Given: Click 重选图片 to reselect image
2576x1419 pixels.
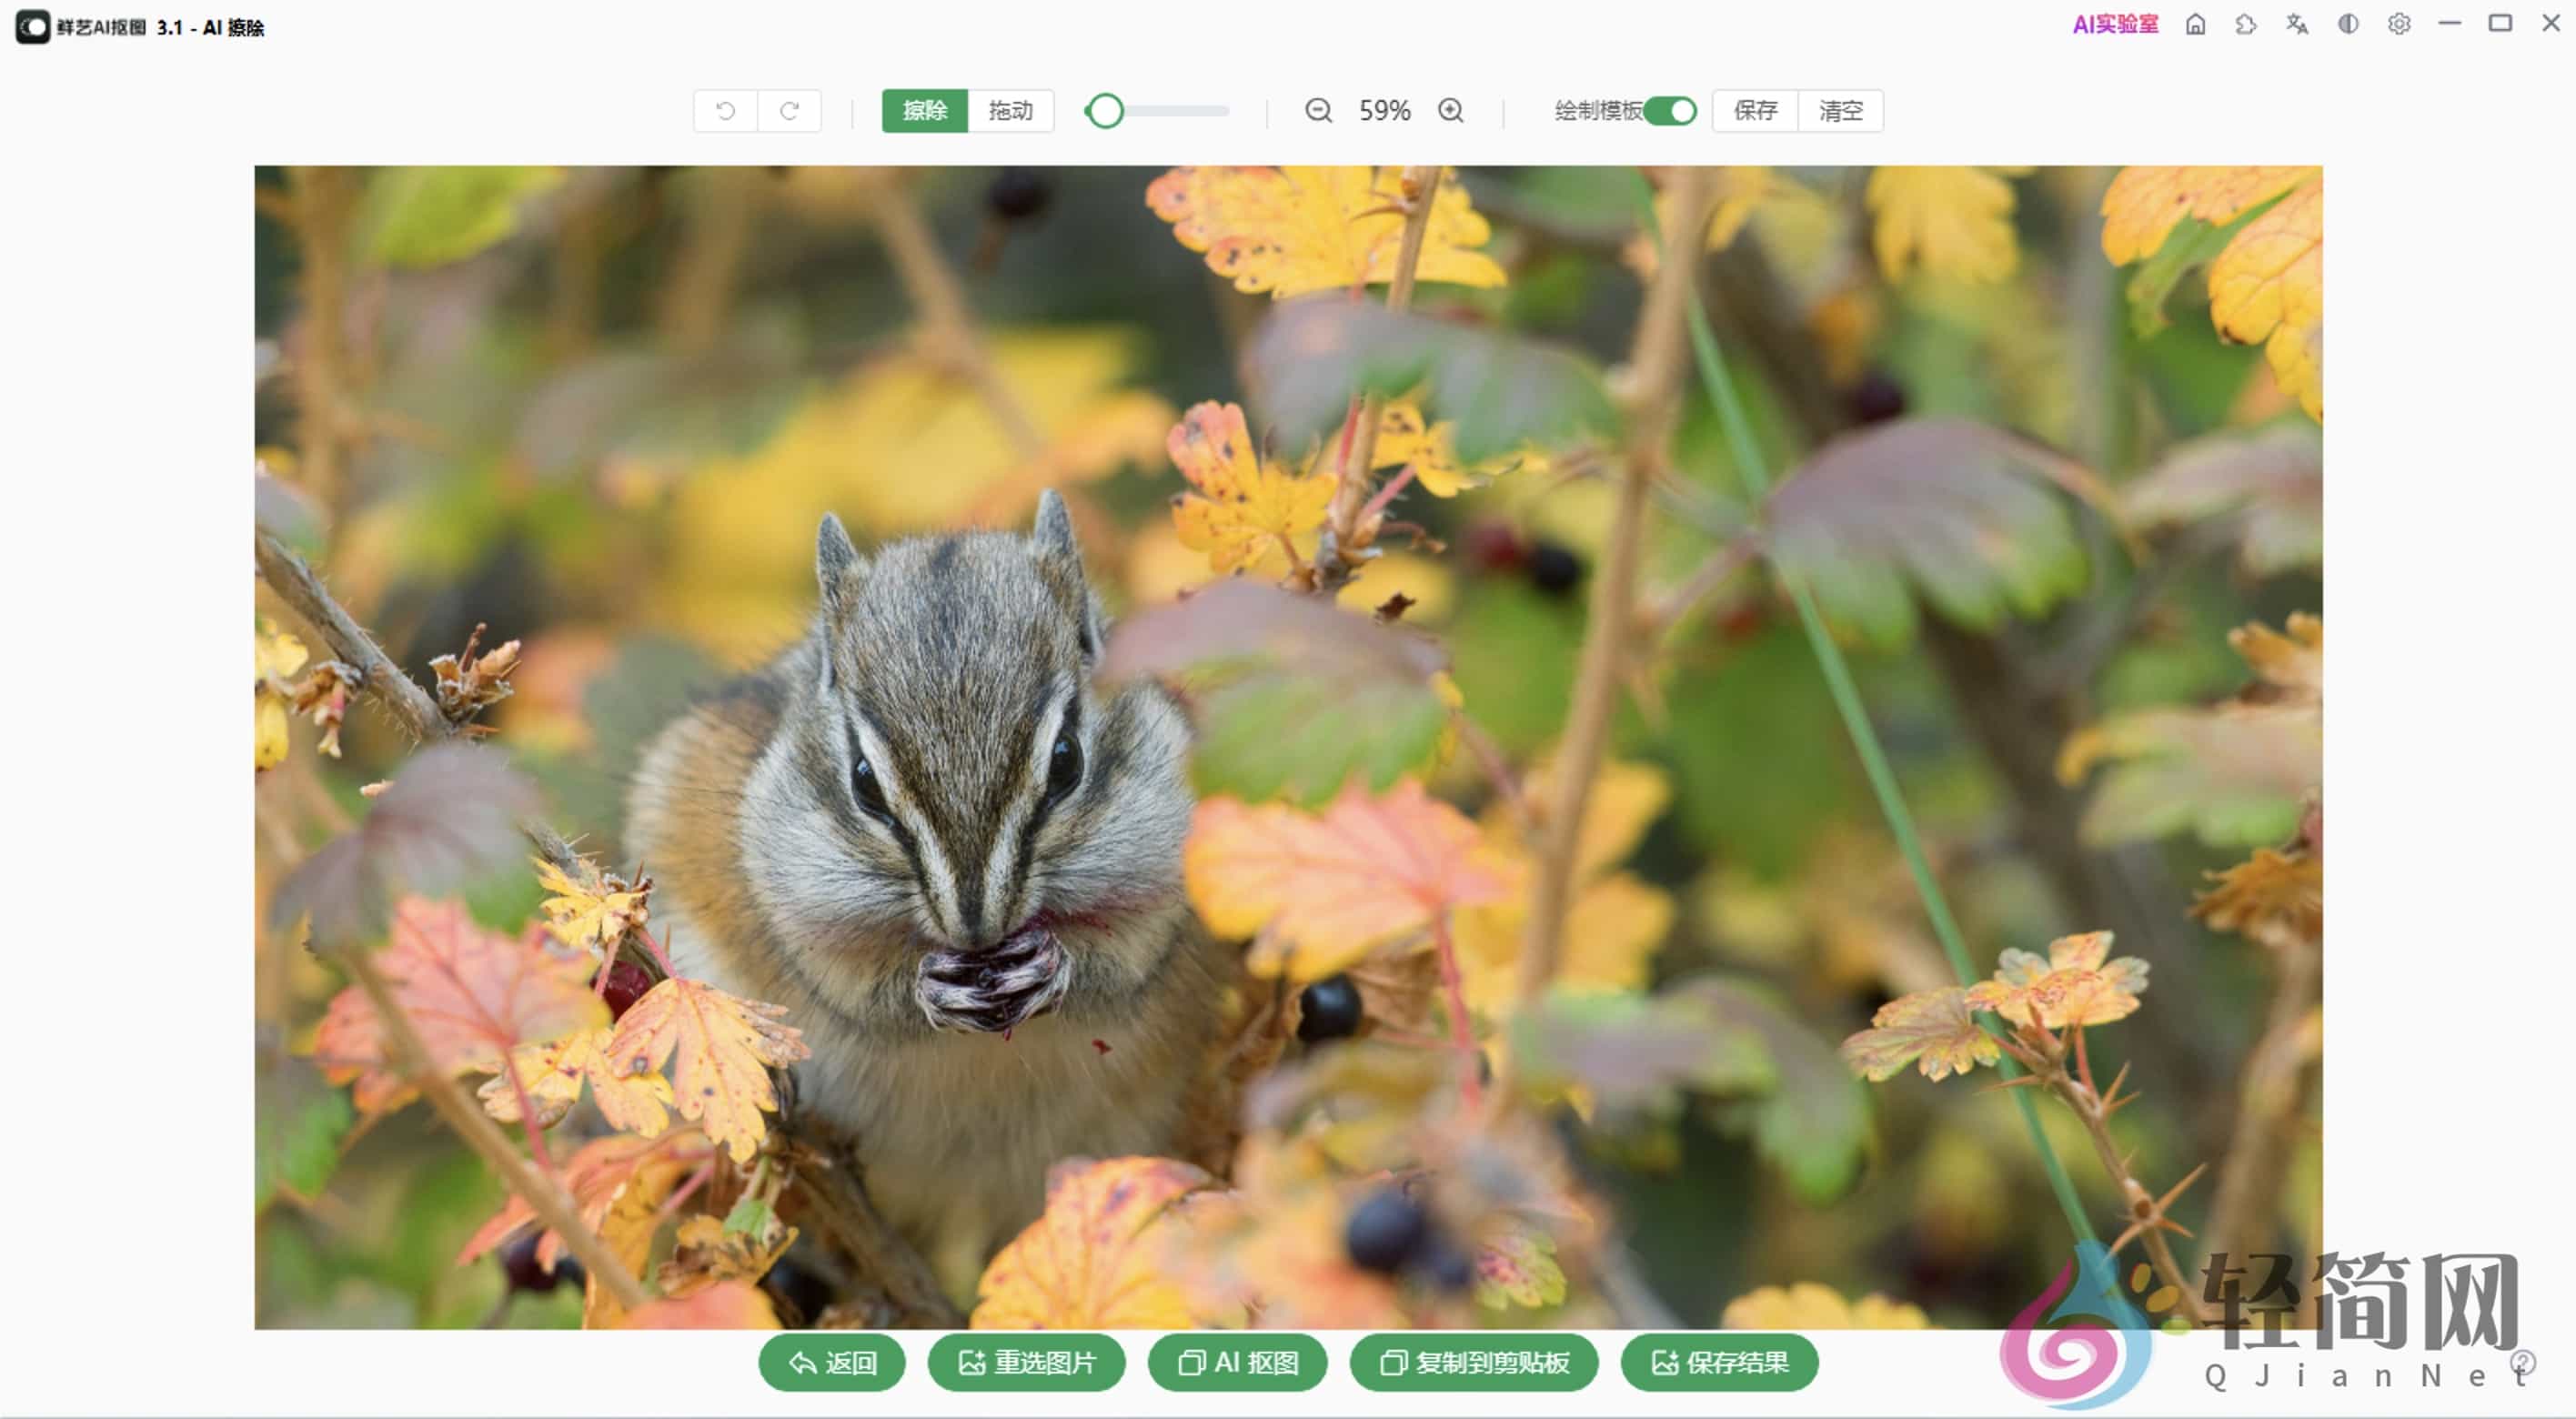Looking at the screenshot, I should coord(1027,1362).
